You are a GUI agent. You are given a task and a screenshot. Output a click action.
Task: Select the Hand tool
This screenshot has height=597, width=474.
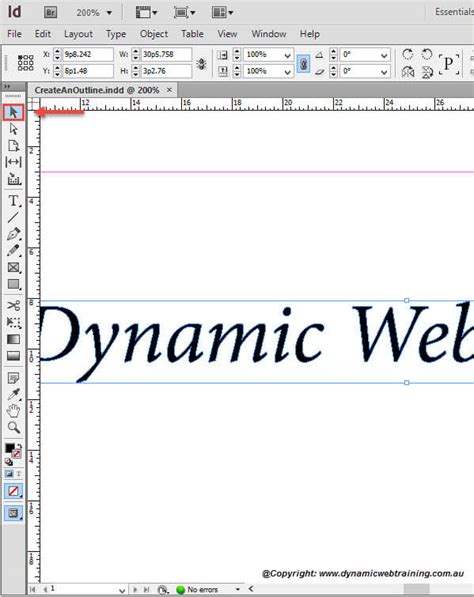point(13,411)
